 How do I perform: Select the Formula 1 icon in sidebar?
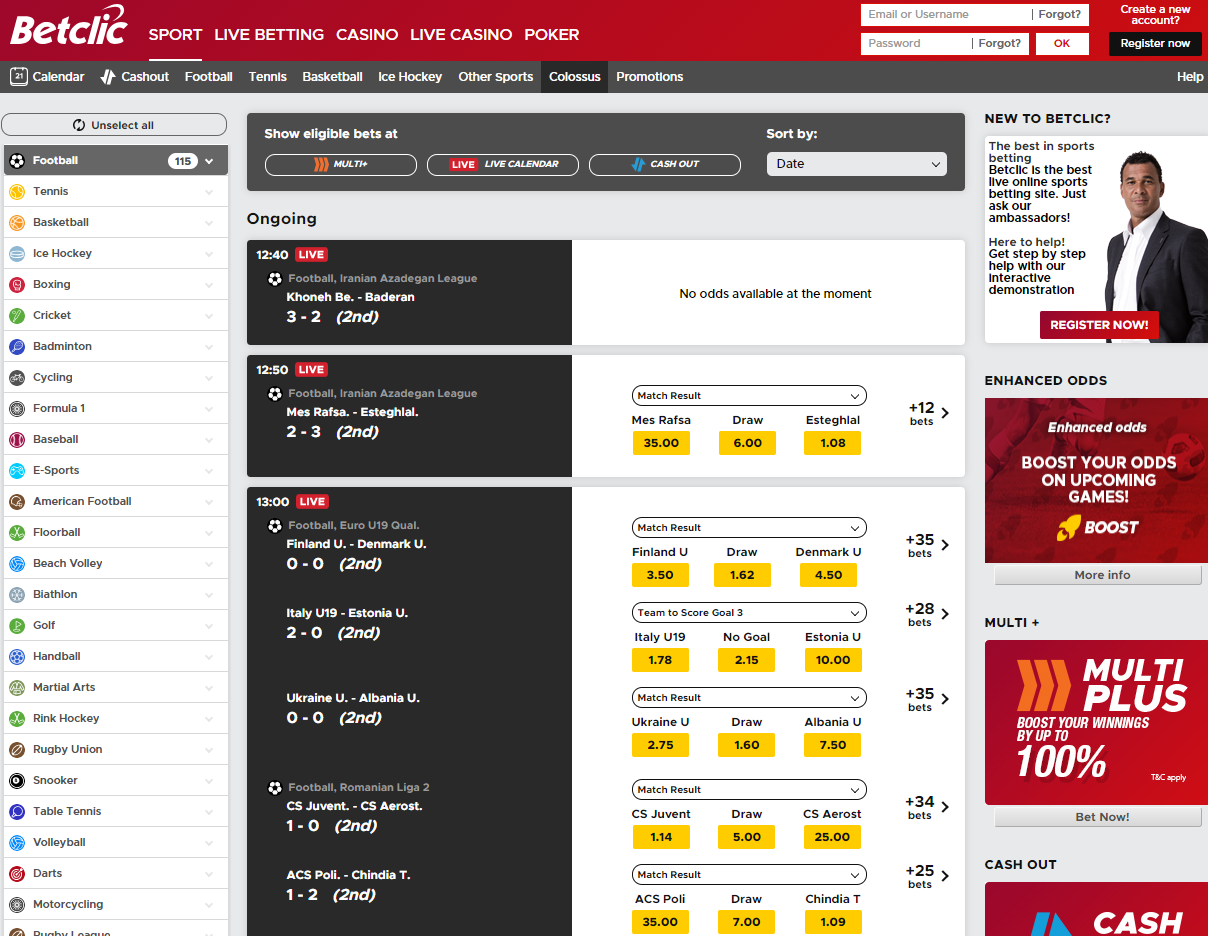tap(17, 408)
